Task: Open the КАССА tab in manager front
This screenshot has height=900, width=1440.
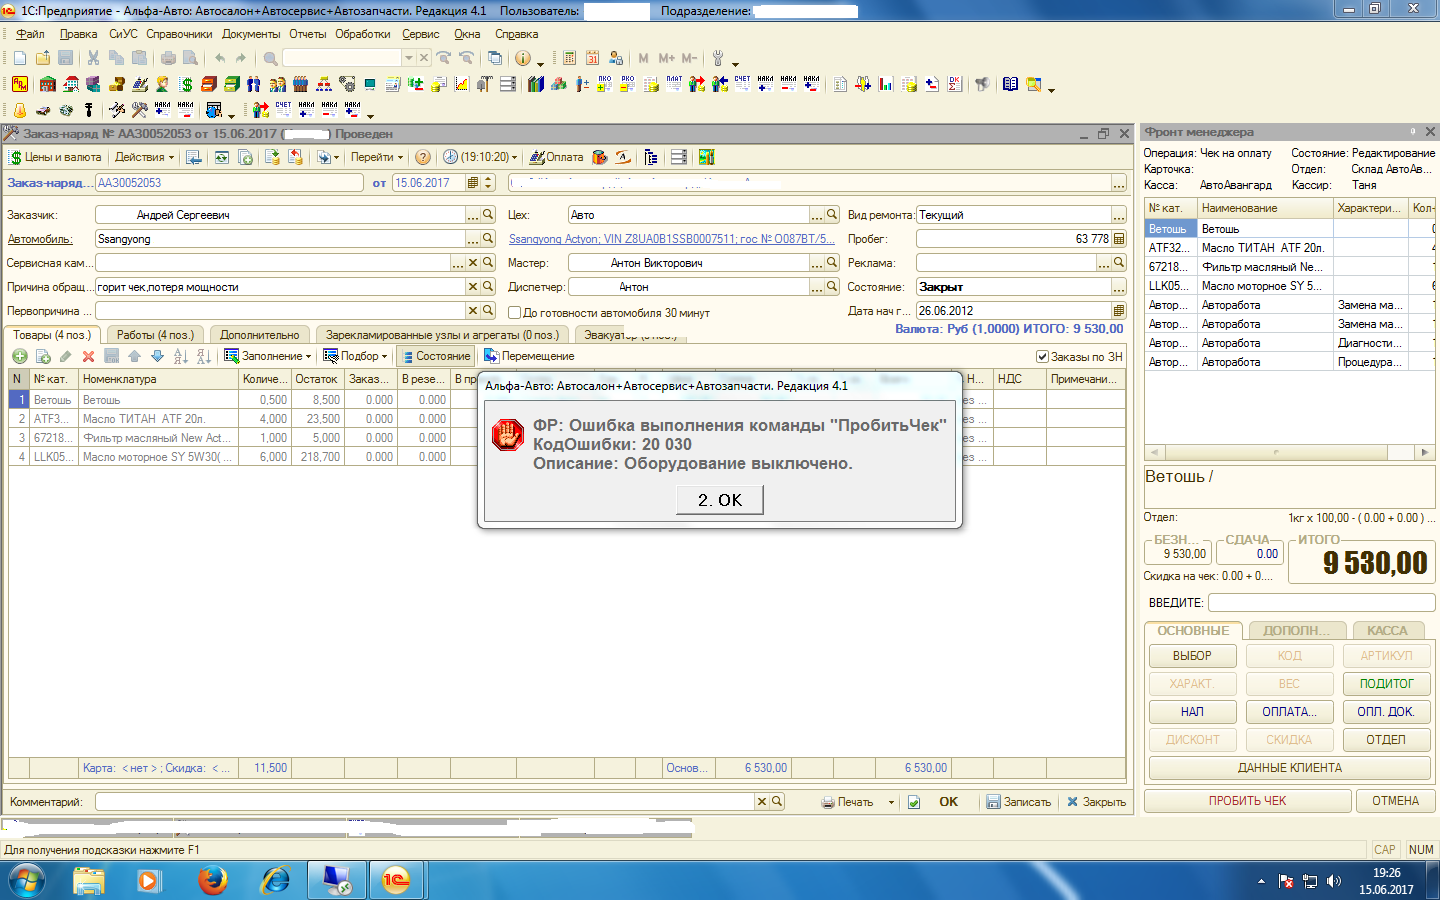Action: point(1387,631)
